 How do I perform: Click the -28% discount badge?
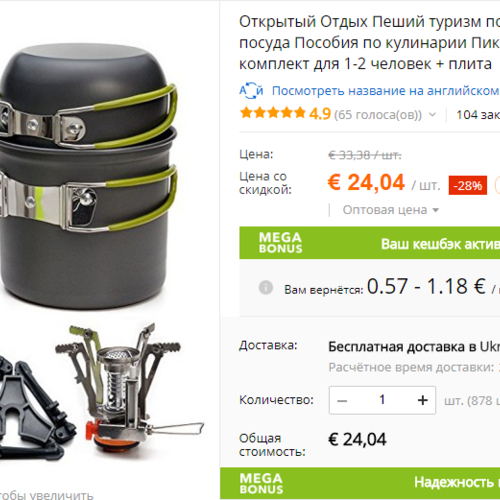tap(468, 185)
